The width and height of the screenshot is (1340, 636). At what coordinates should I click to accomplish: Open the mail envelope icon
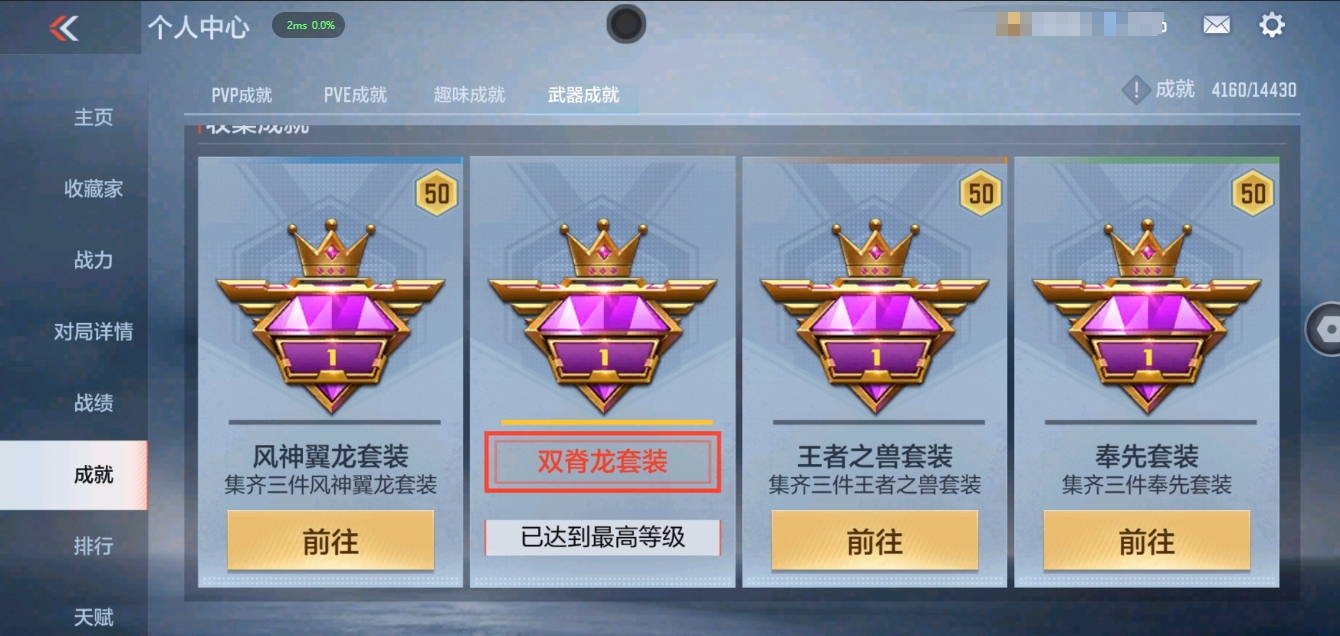[x=1216, y=25]
